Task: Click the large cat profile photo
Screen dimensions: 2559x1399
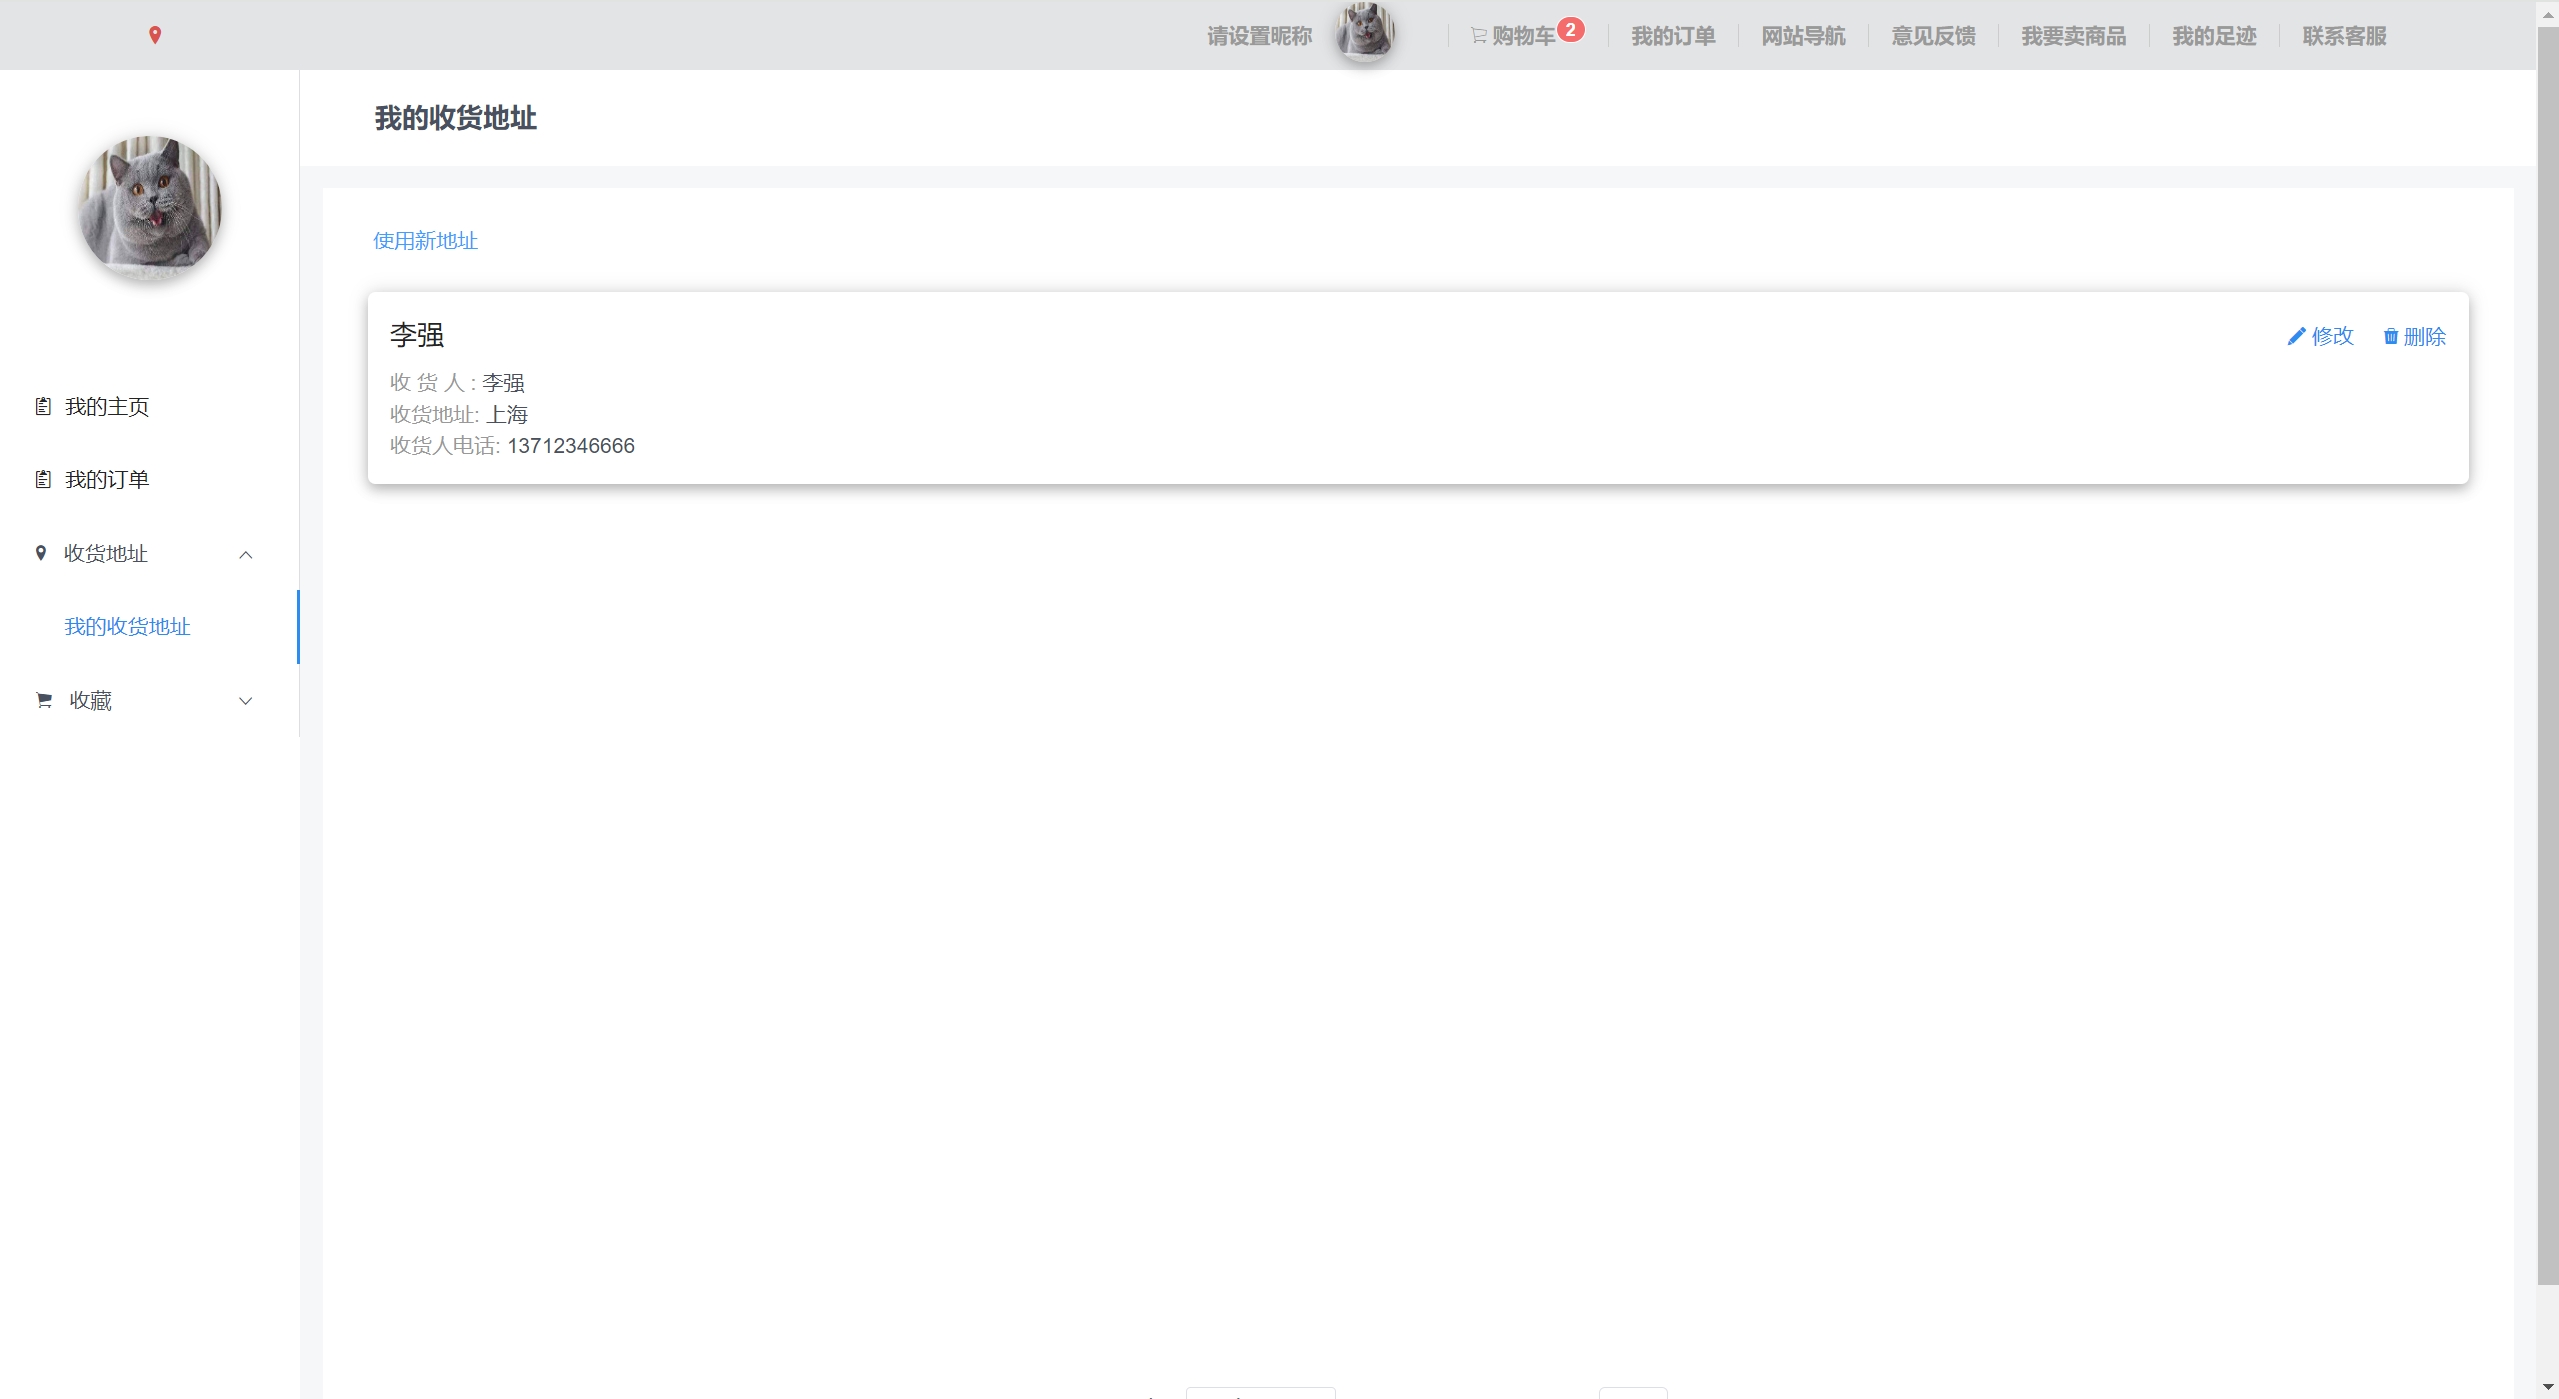Action: click(x=150, y=206)
